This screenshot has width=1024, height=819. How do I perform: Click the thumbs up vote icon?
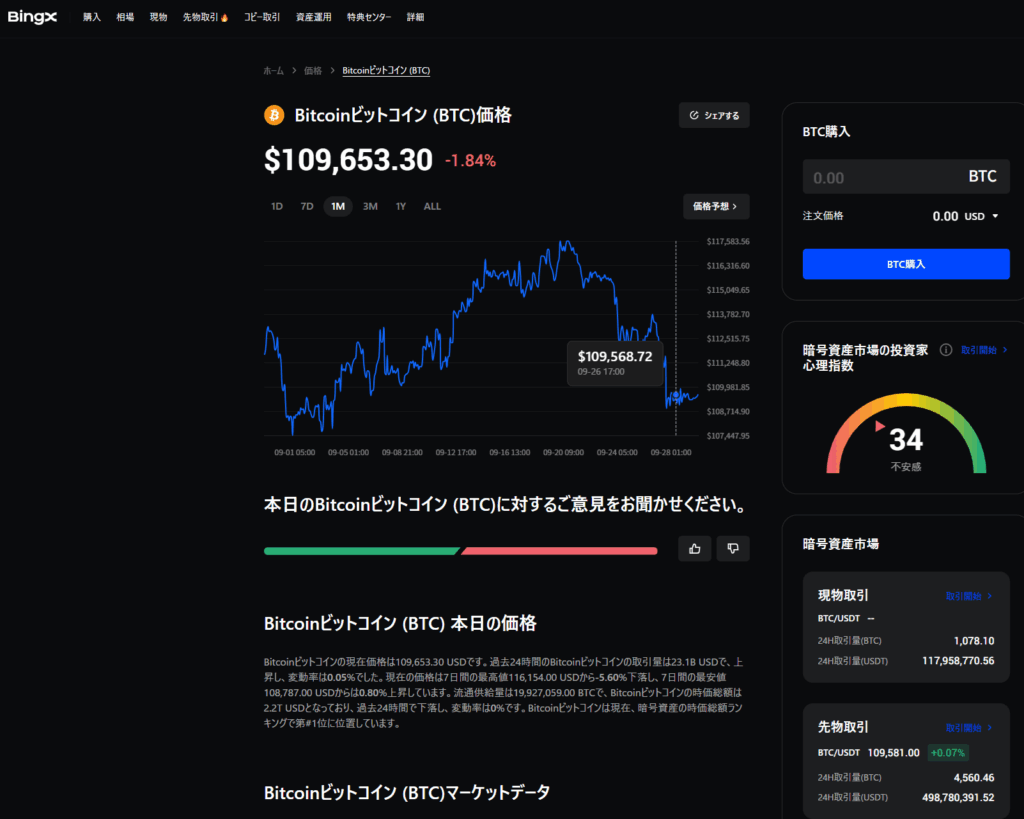(x=694, y=548)
